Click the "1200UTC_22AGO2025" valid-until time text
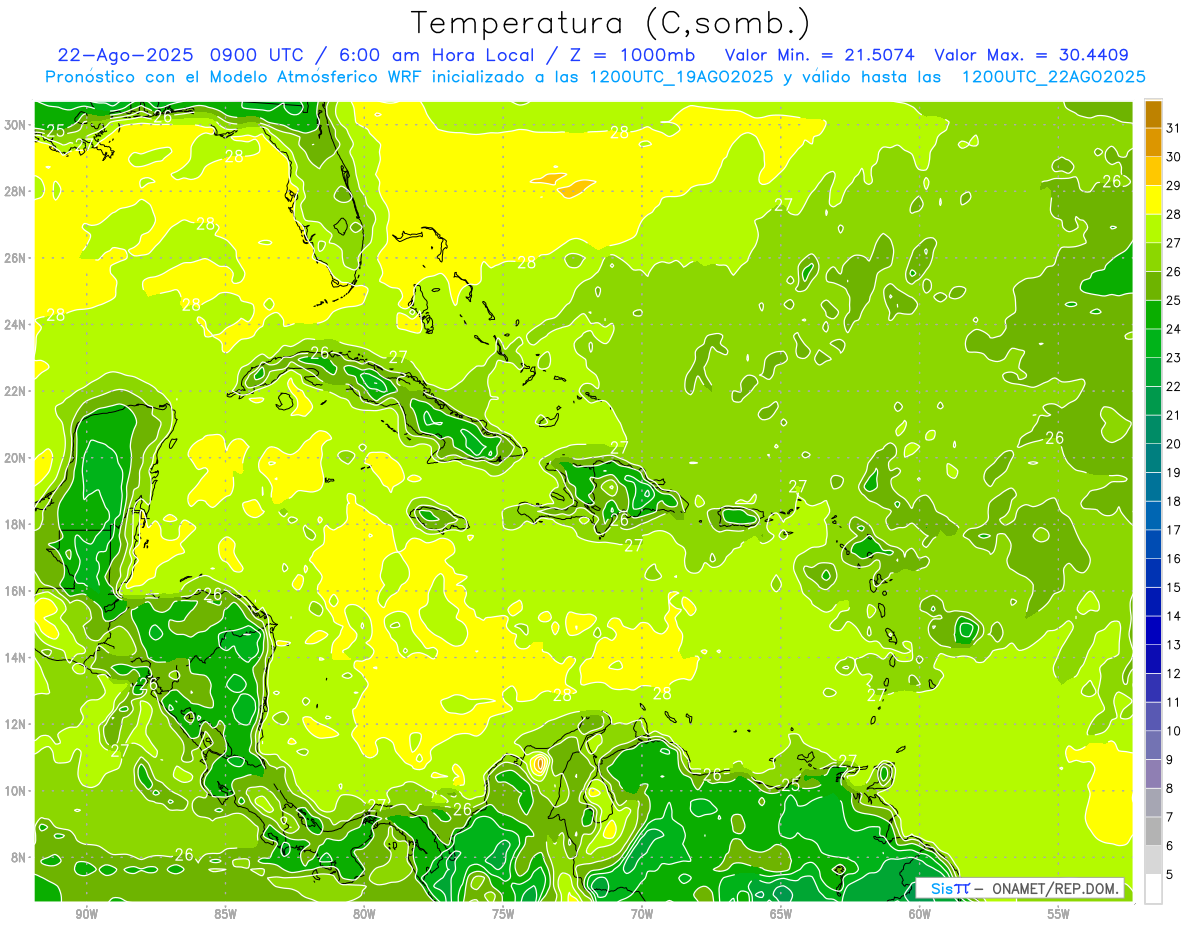Viewport: 1200px width, 927px height. (1053, 77)
